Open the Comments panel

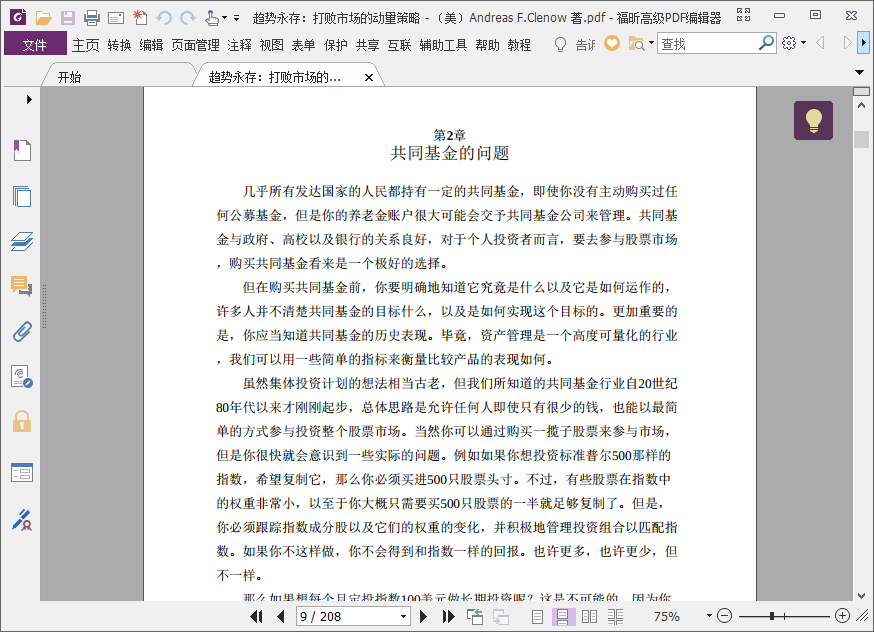pyautogui.click(x=22, y=286)
